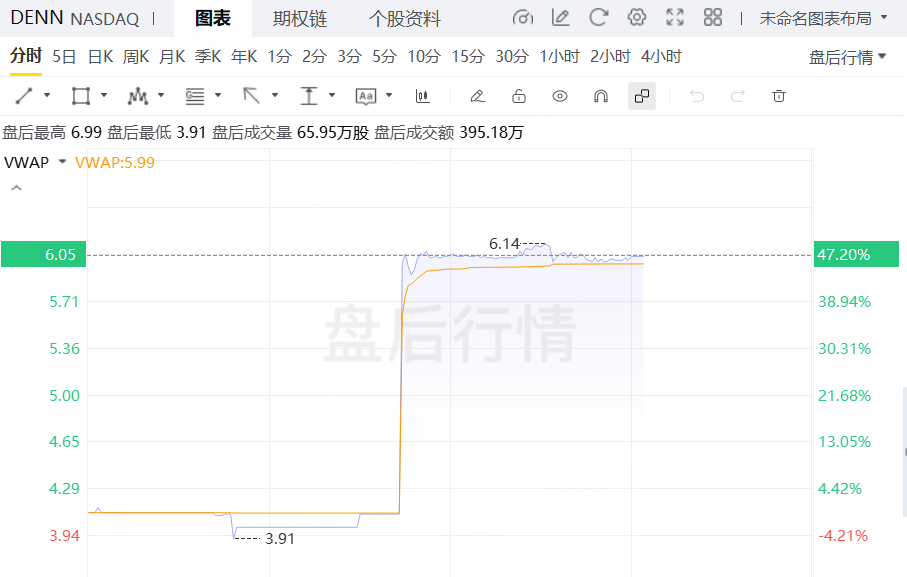The height and width of the screenshot is (577, 907).
Task: Open the 未命名图表布局 layout dropdown
Action: click(823, 18)
